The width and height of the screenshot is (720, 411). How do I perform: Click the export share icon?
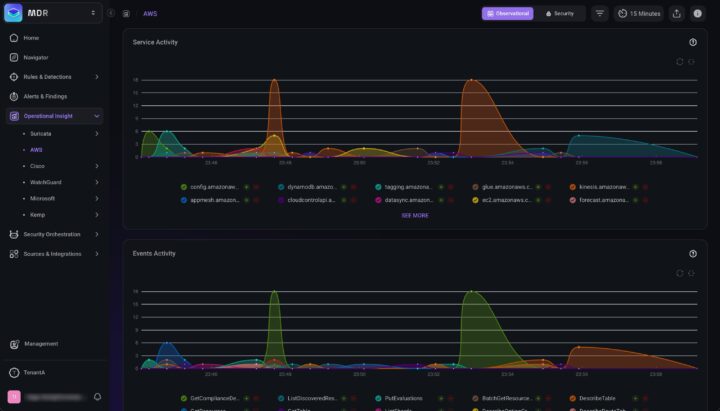677,14
